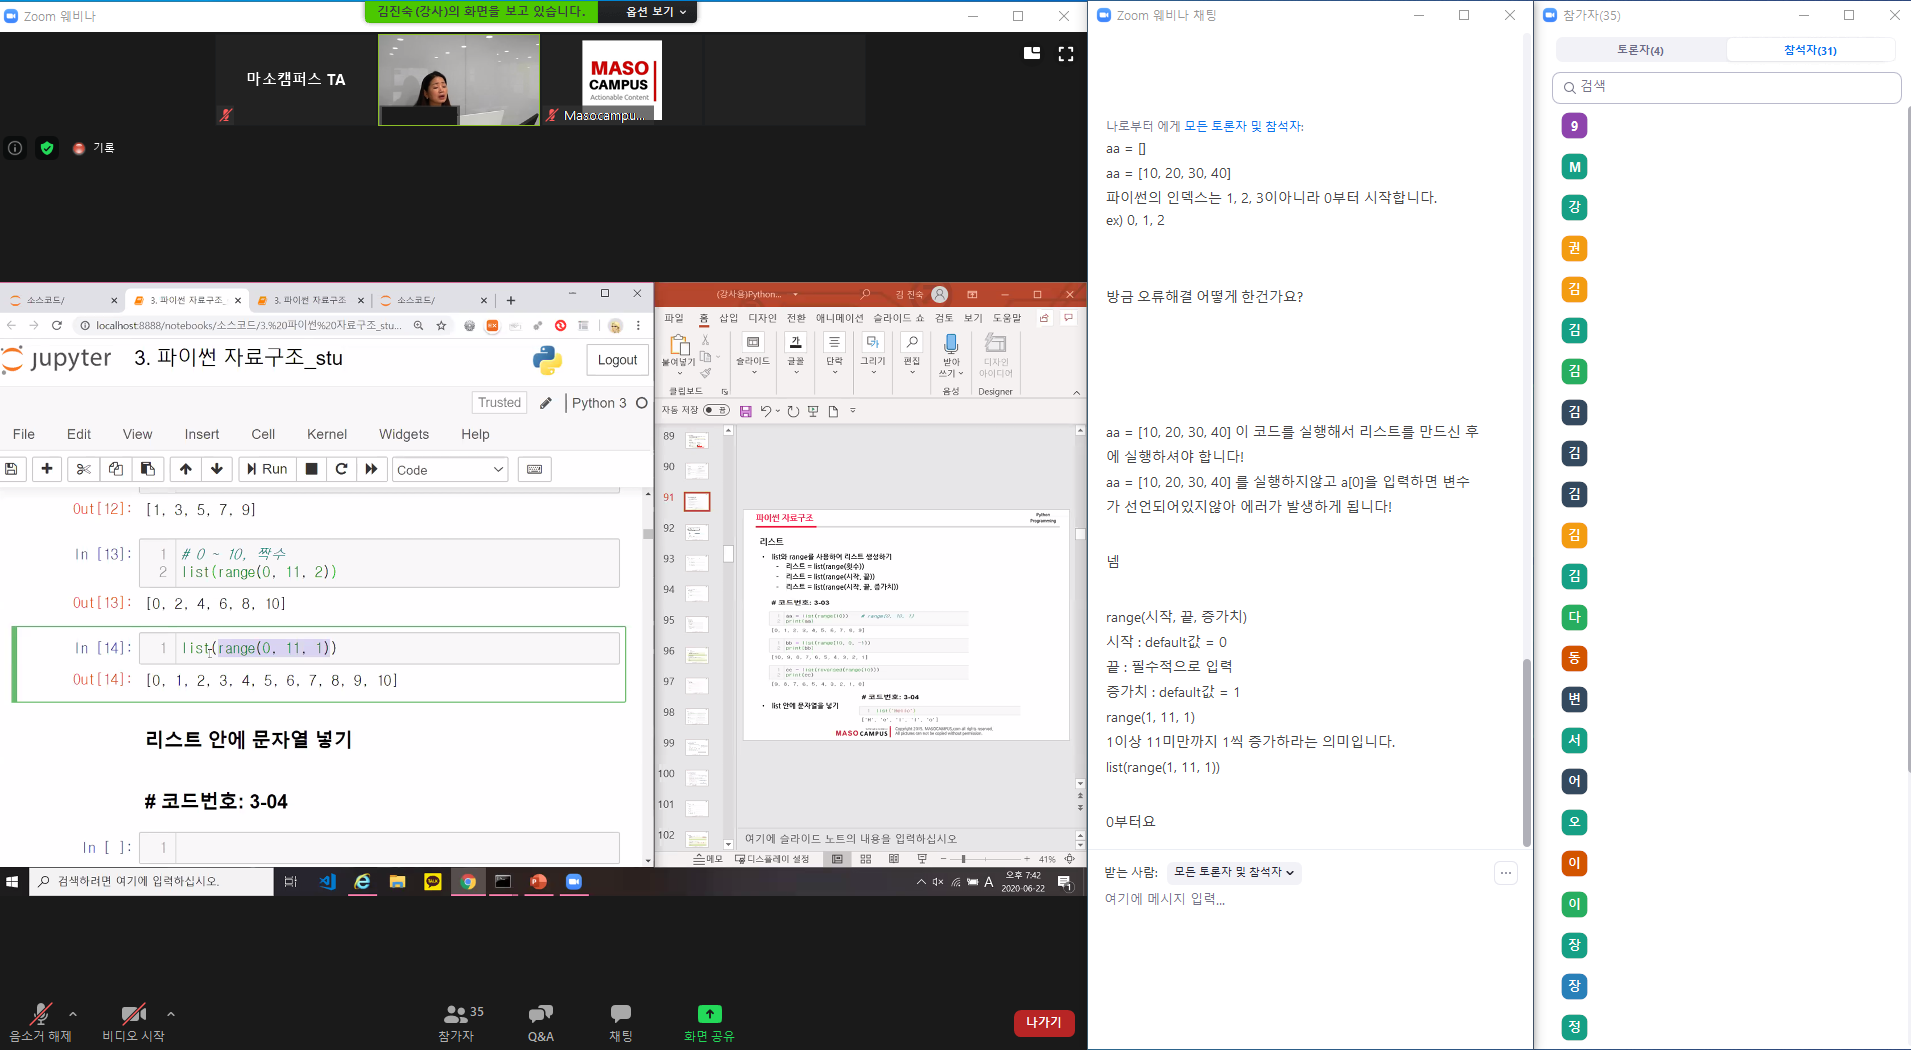Click the meeting information icon
This screenshot has height=1050, width=1911.
pyautogui.click(x=15, y=148)
